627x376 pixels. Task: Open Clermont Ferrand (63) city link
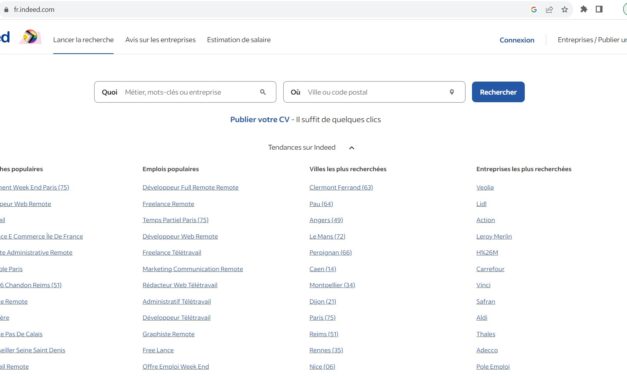(x=341, y=188)
